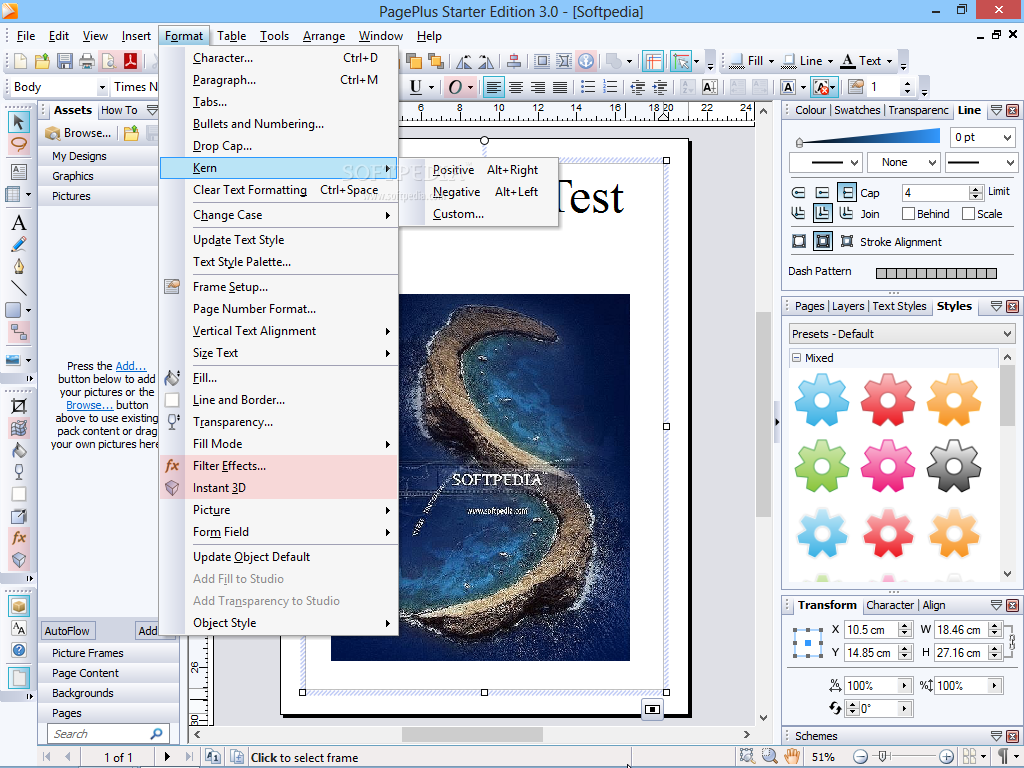Open the Presets - Default dropdown
The image size is (1024, 768).
point(902,334)
